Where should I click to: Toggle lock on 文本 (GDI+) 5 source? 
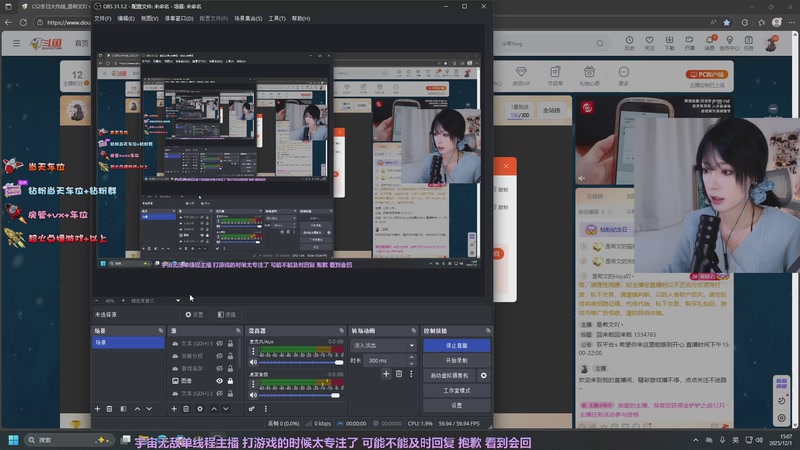tap(231, 343)
